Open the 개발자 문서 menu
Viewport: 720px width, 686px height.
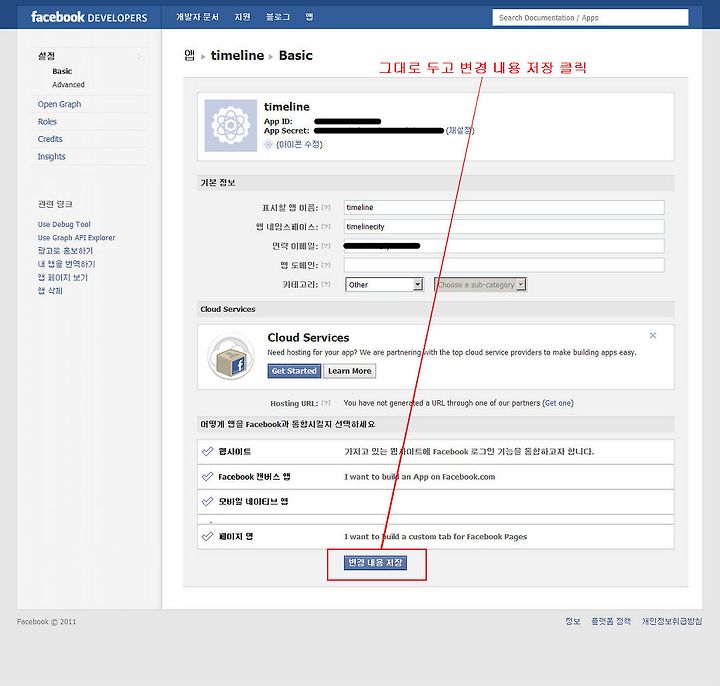(x=197, y=17)
